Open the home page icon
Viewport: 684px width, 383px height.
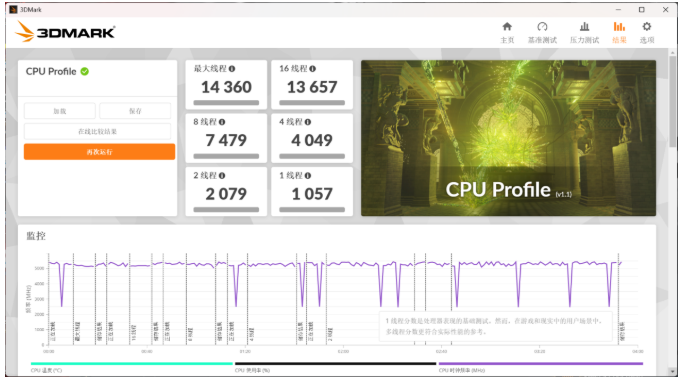507,27
